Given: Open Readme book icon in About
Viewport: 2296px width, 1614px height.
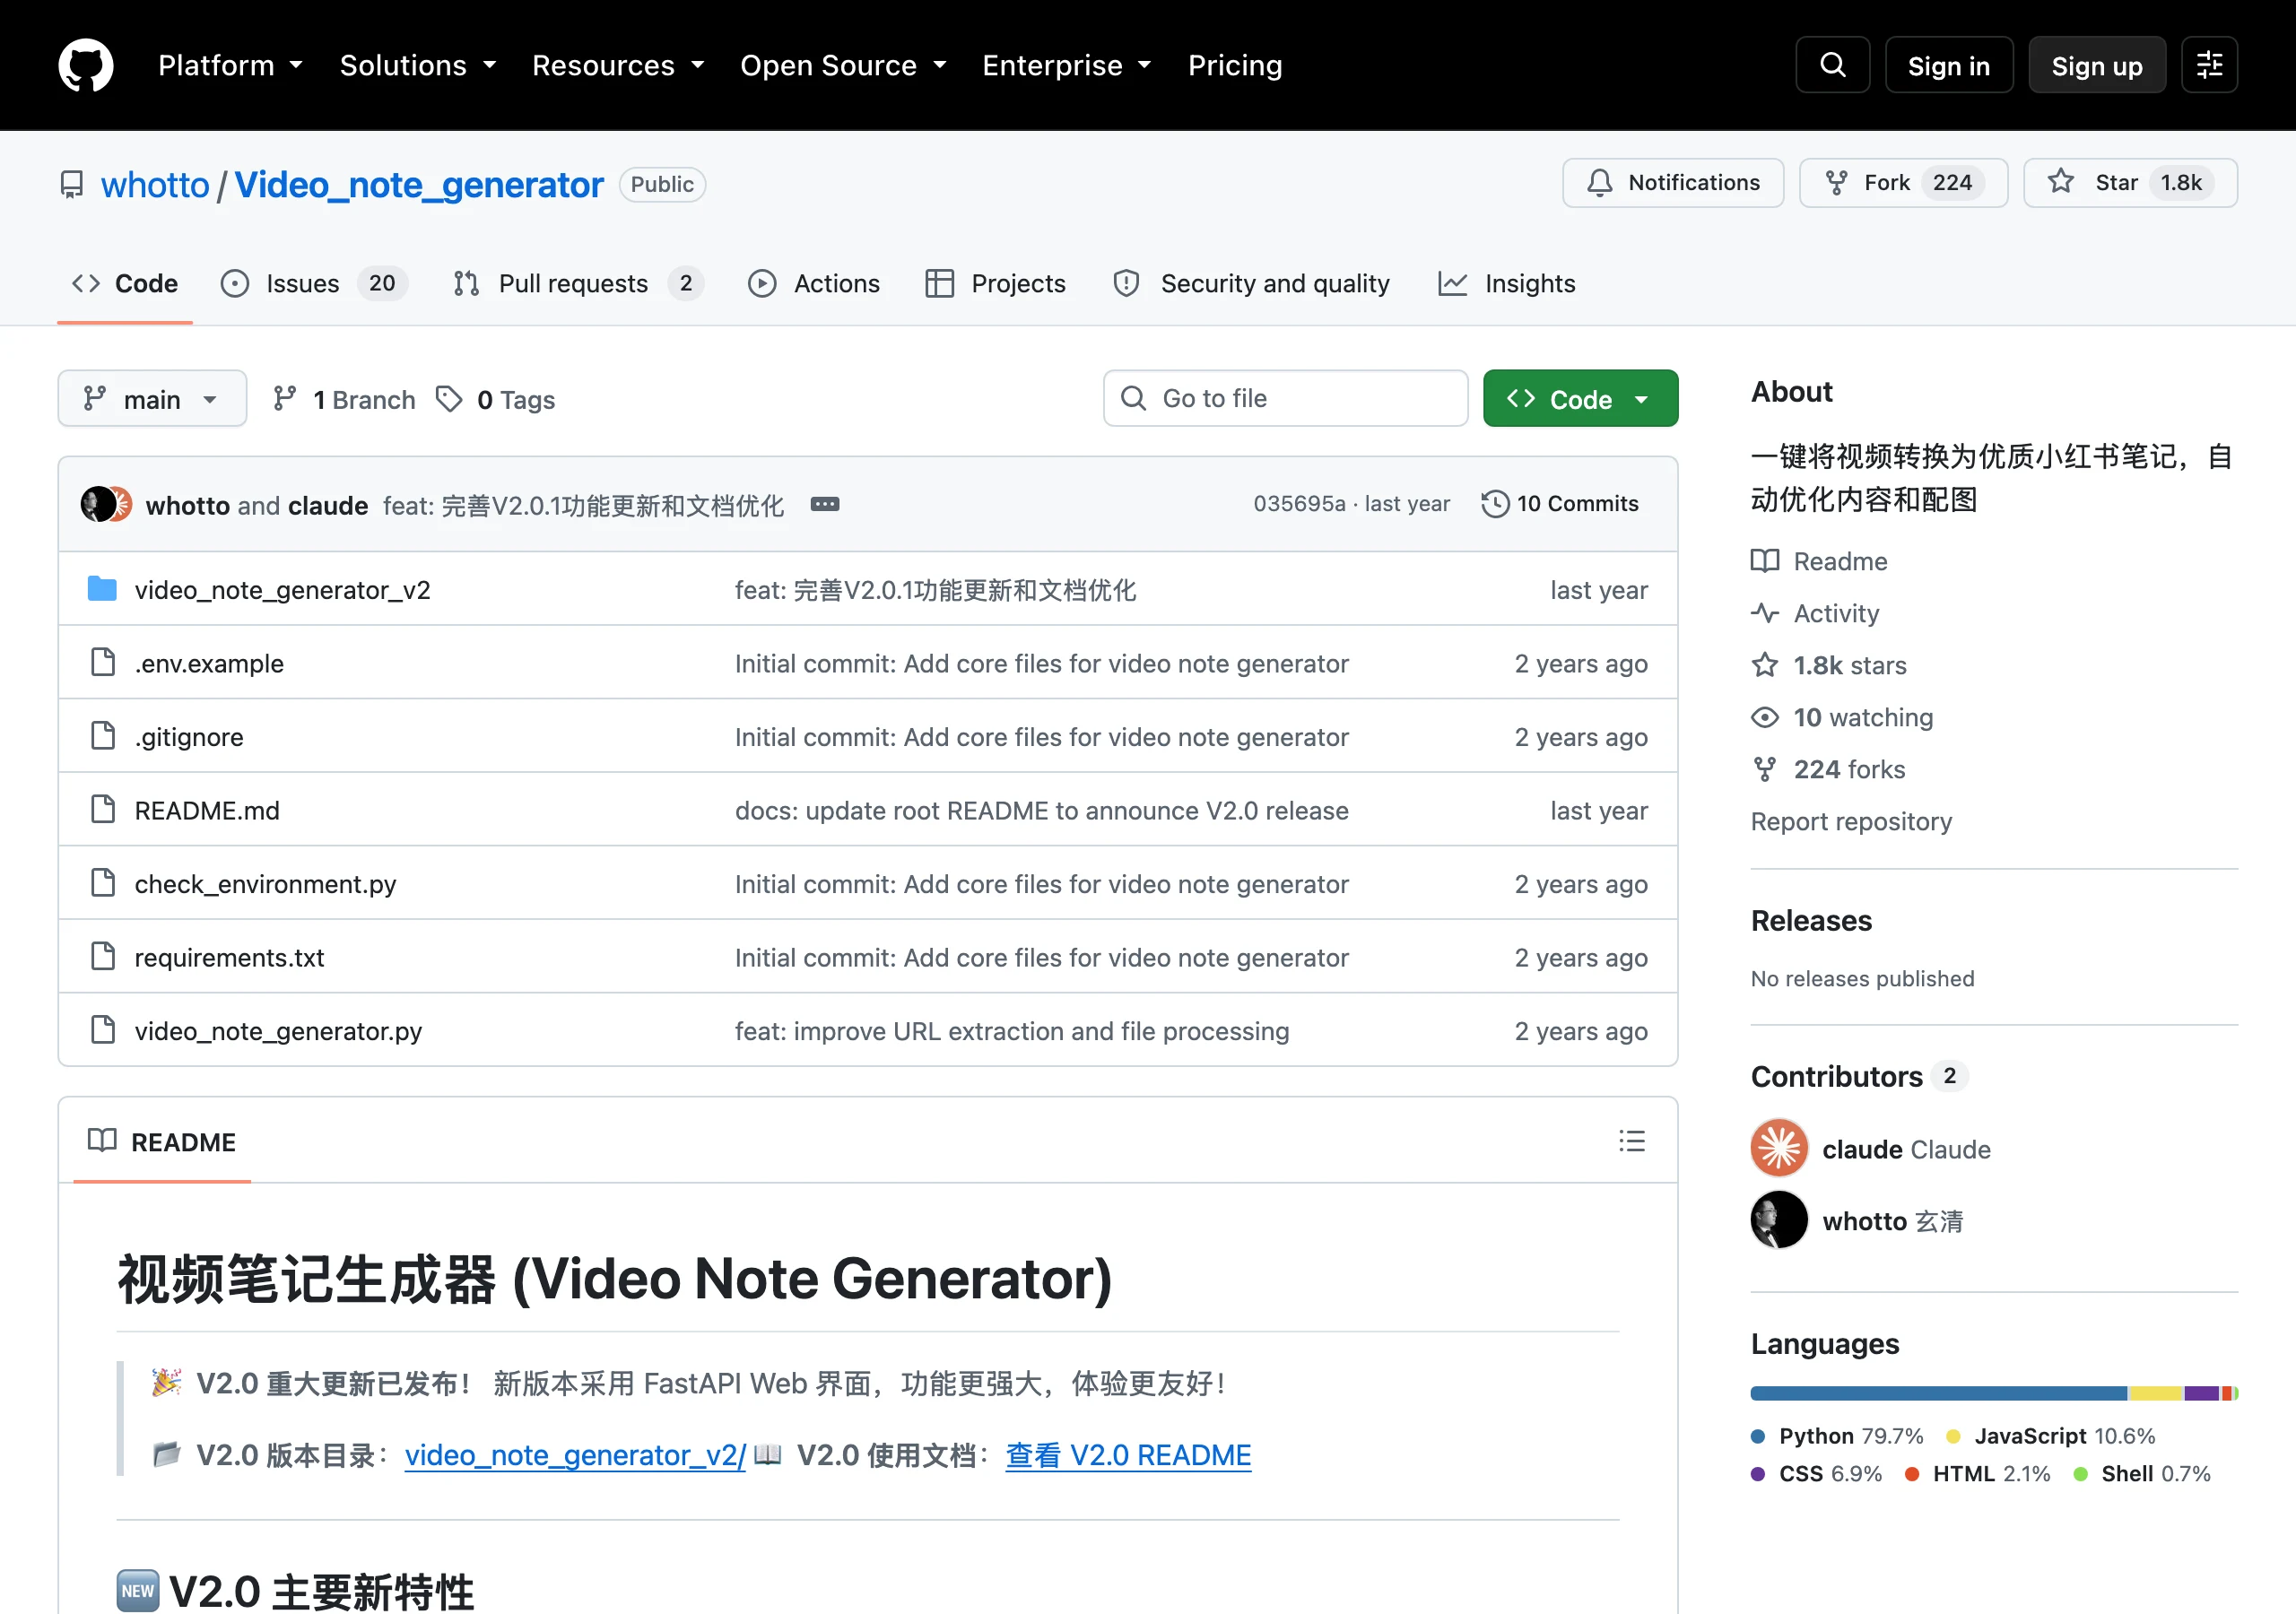Looking at the screenshot, I should pyautogui.click(x=1765, y=561).
